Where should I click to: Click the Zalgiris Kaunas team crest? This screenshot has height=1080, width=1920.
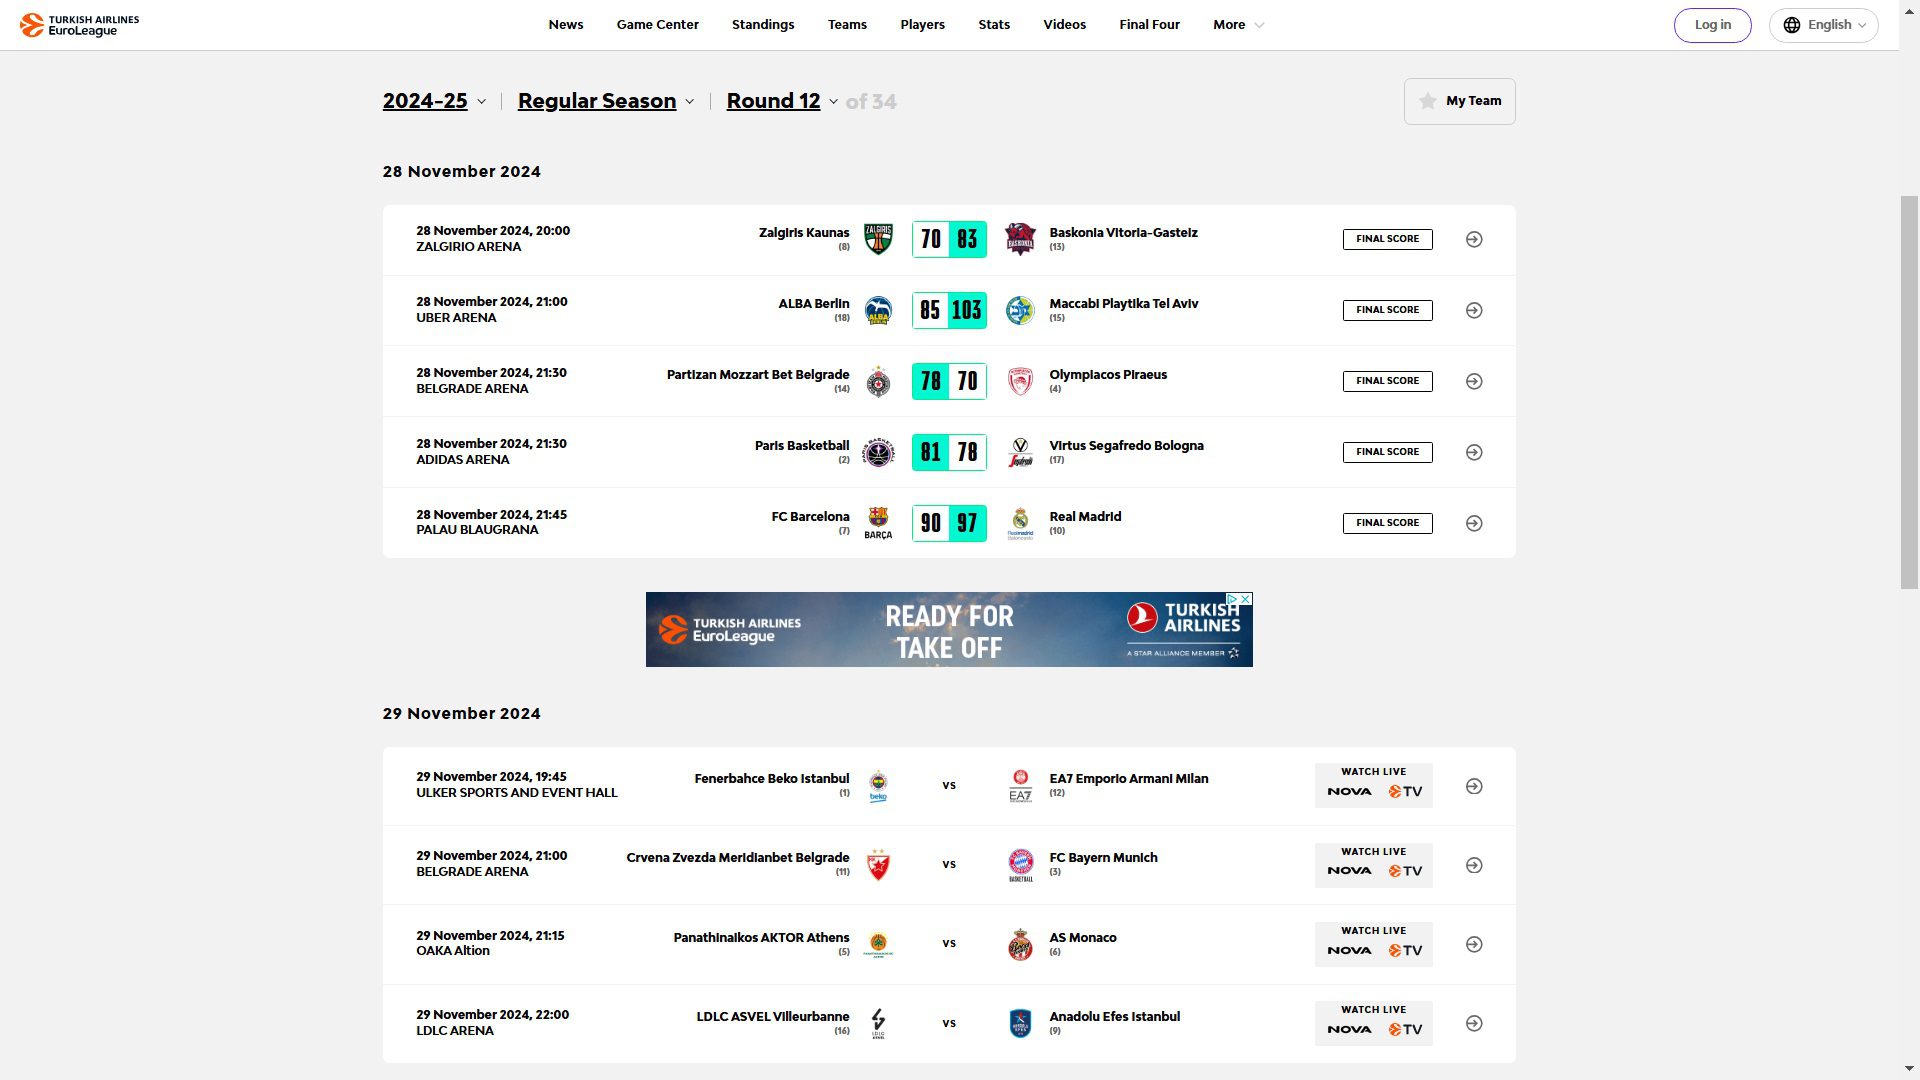point(878,240)
